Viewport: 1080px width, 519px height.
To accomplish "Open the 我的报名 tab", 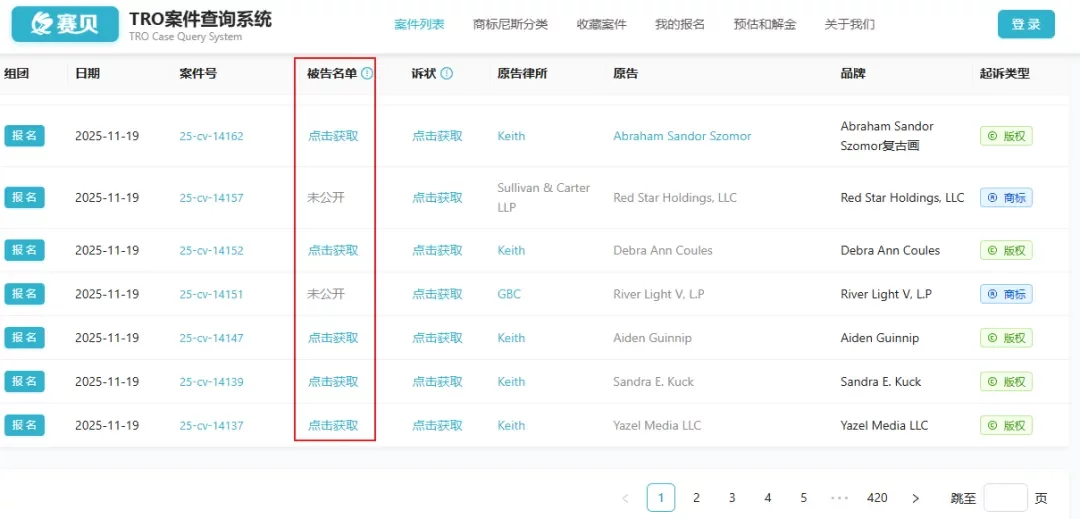I will click(x=680, y=24).
